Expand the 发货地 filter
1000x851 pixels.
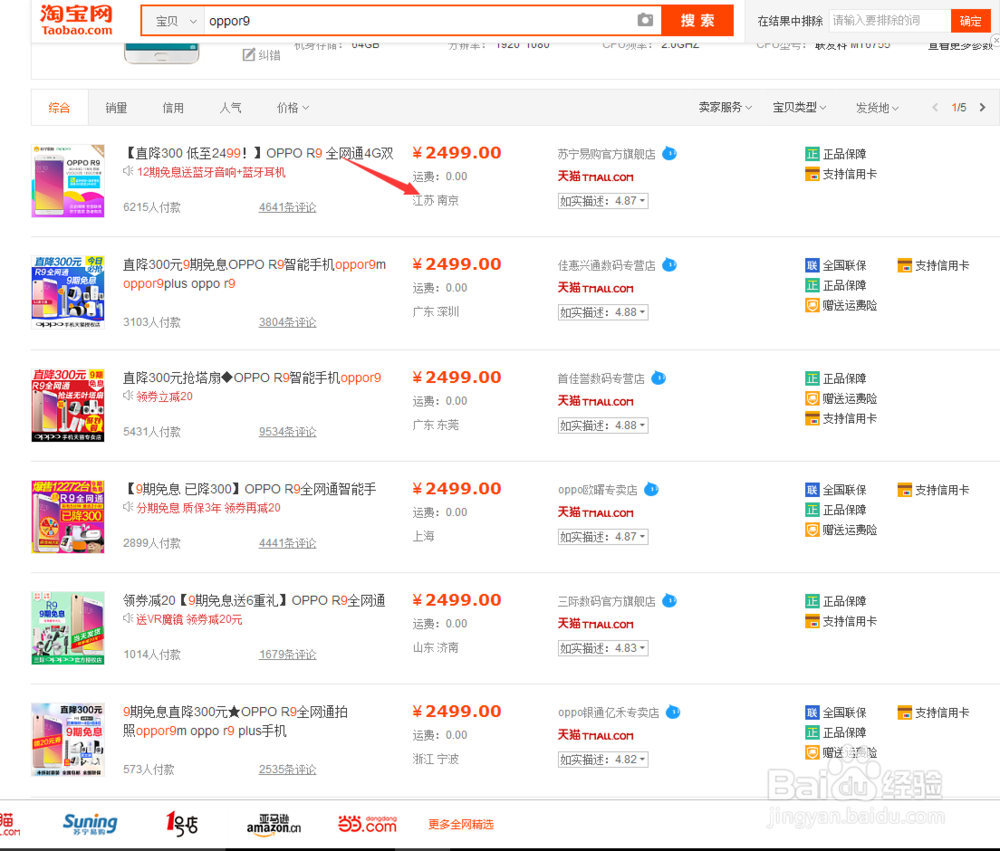click(x=877, y=108)
